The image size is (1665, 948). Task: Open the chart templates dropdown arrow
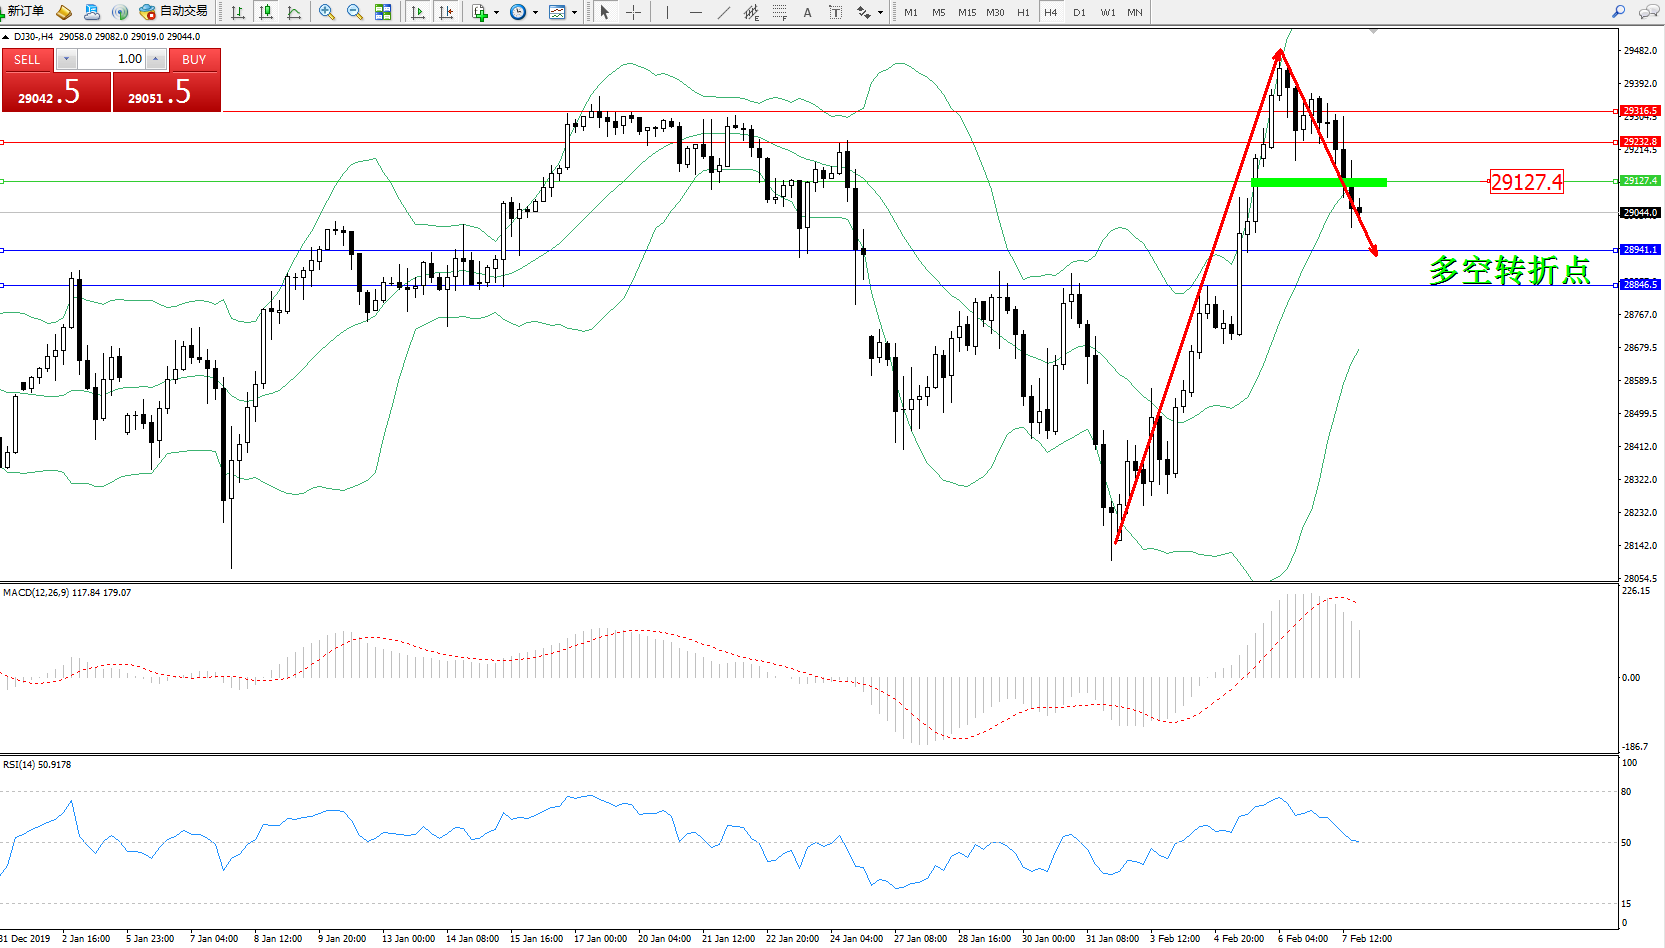574,13
